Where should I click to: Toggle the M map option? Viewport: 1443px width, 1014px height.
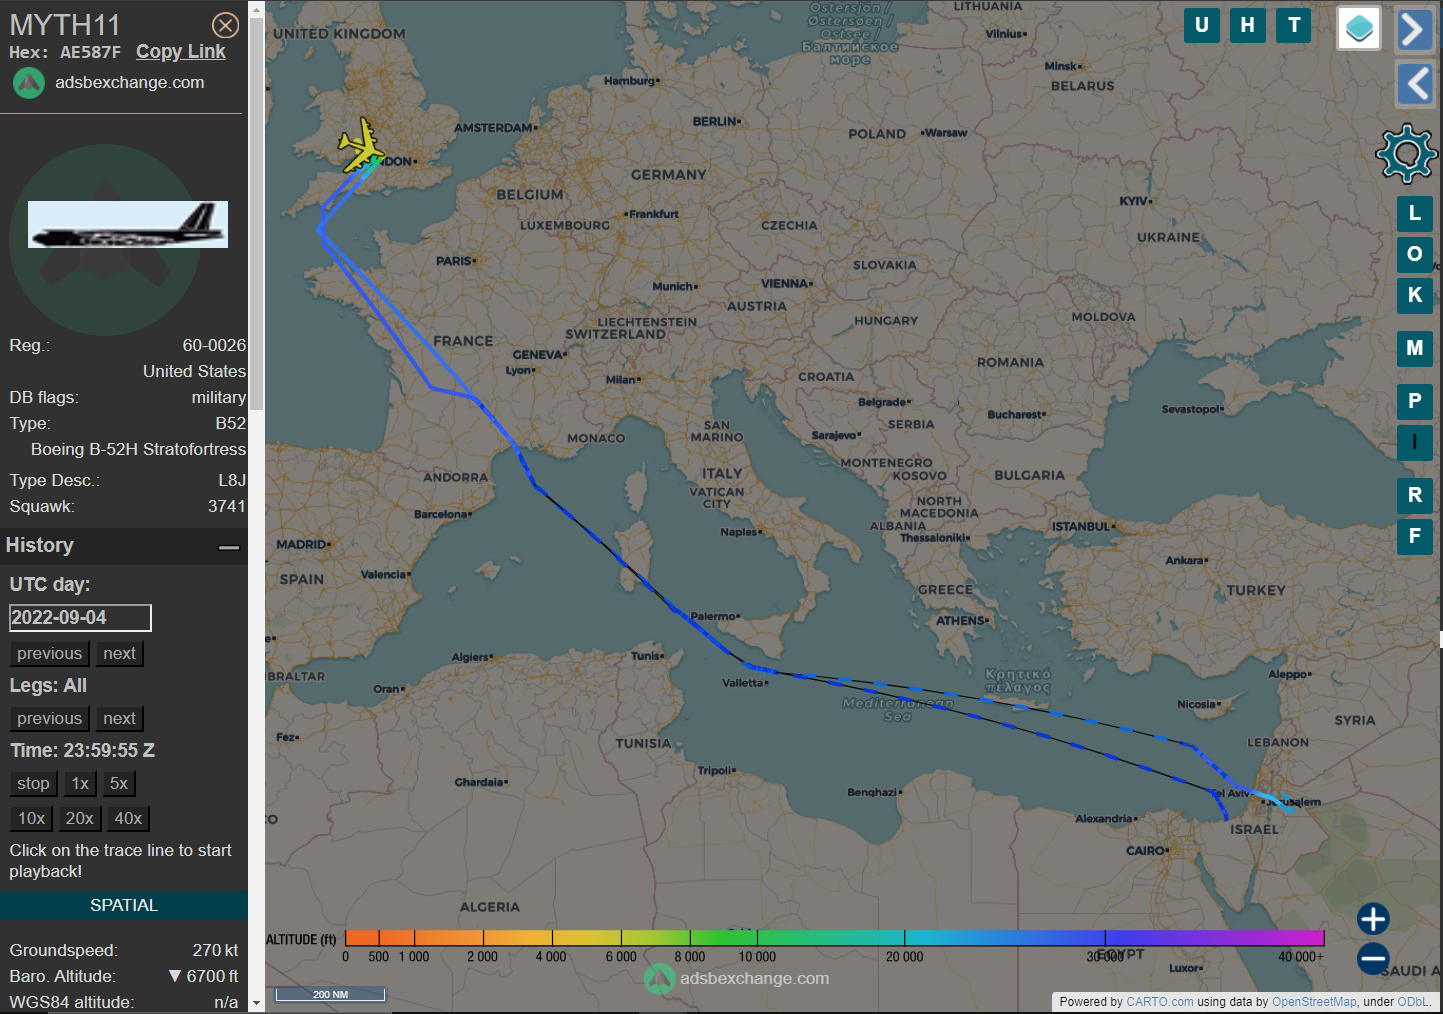[1415, 348]
